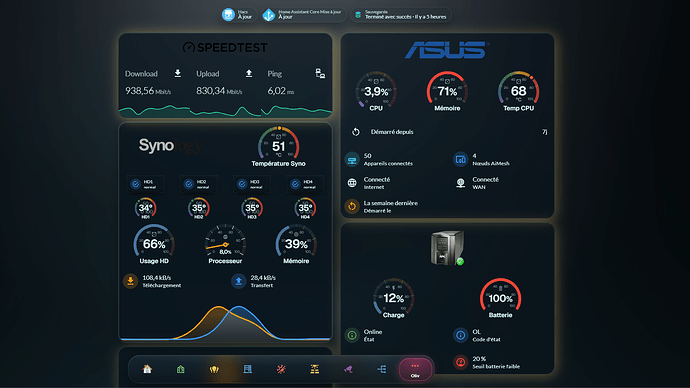Image resolution: width=690 pixels, height=388 pixels.
Task: Open the Sauvegarde status chip
Action: pos(400,15)
